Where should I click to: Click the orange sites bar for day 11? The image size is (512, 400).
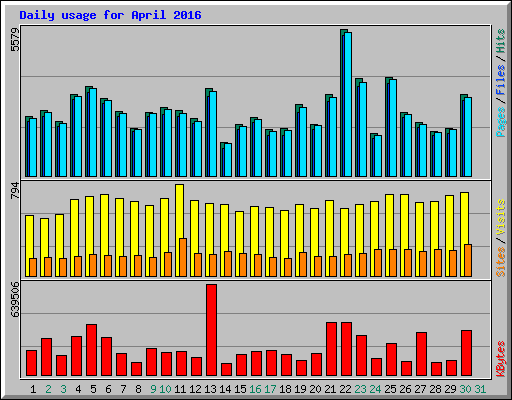[x=183, y=257]
